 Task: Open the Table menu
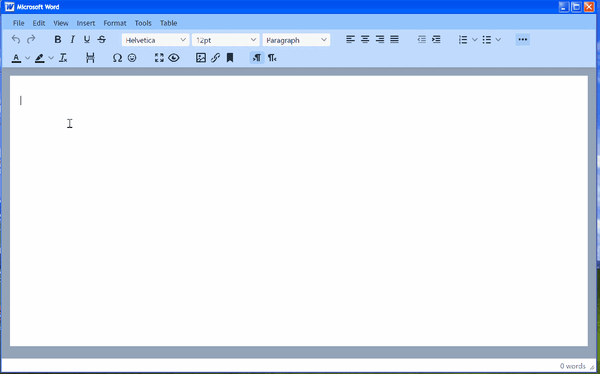168,23
